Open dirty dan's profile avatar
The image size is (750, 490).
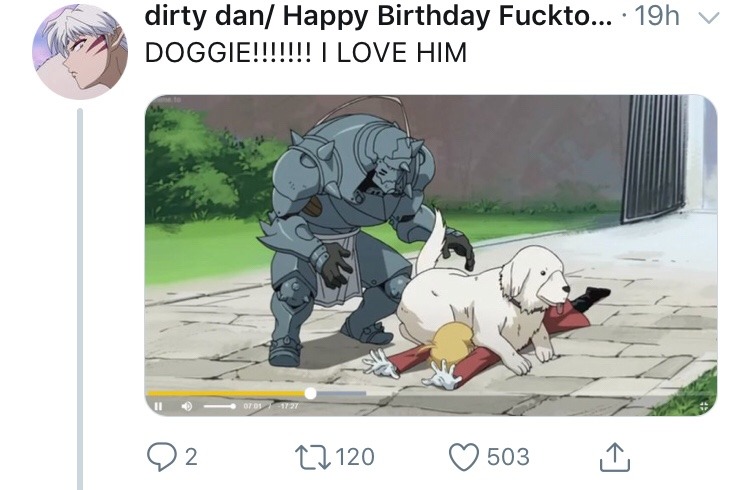point(73,50)
